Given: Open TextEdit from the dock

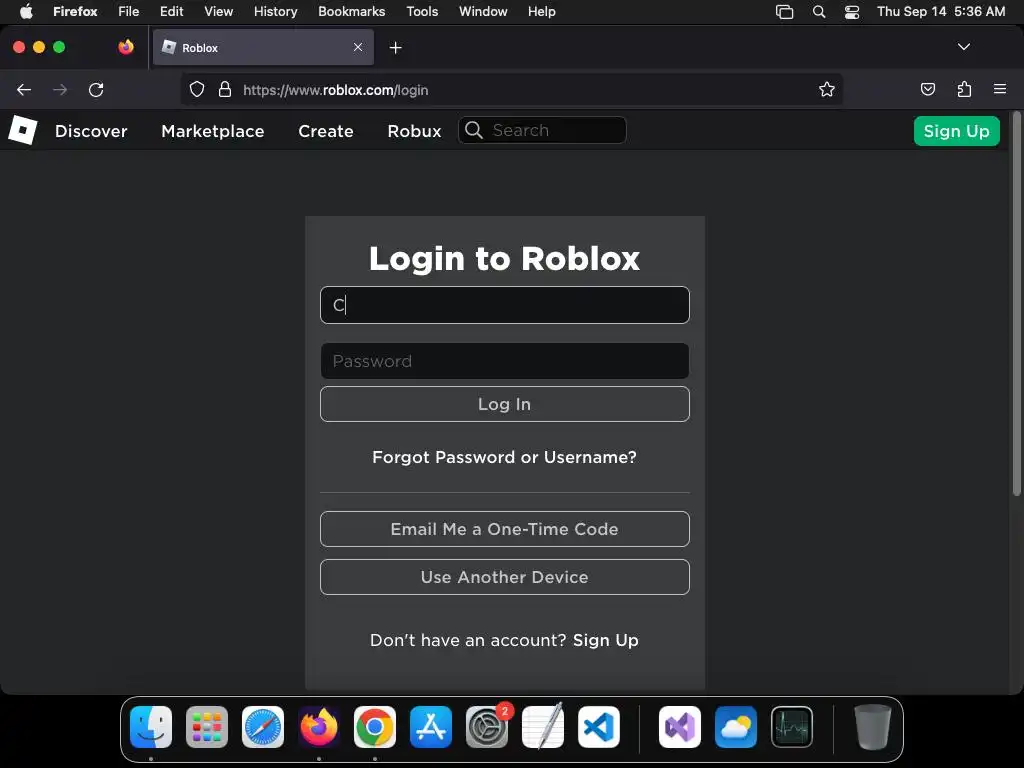Looking at the screenshot, I should [x=543, y=727].
